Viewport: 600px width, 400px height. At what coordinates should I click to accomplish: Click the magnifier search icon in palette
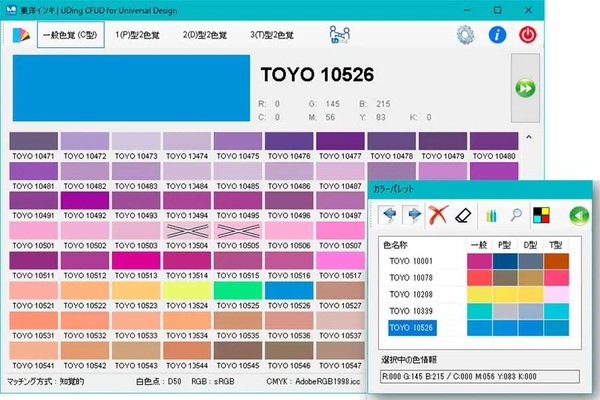pyautogui.click(x=515, y=215)
